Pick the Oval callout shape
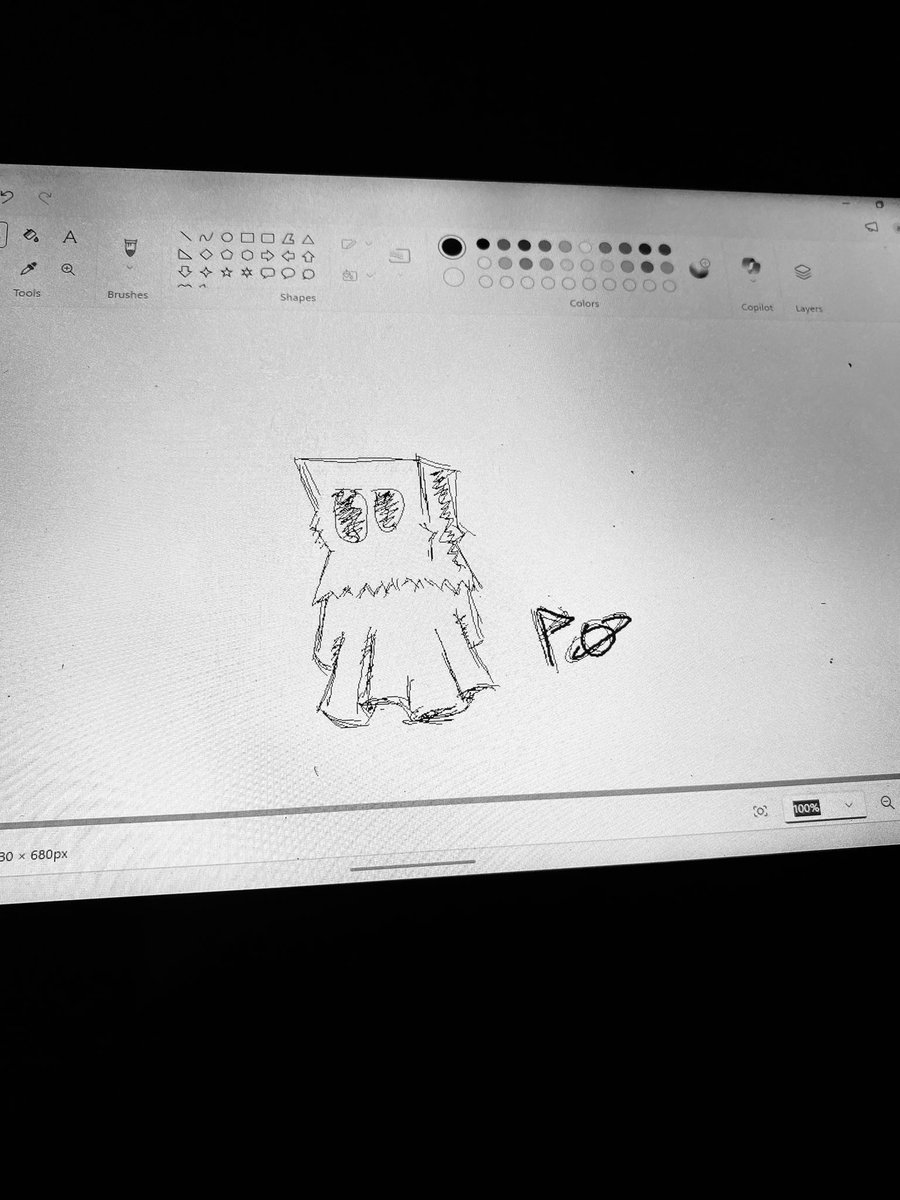The height and width of the screenshot is (1200, 900). pos(288,273)
